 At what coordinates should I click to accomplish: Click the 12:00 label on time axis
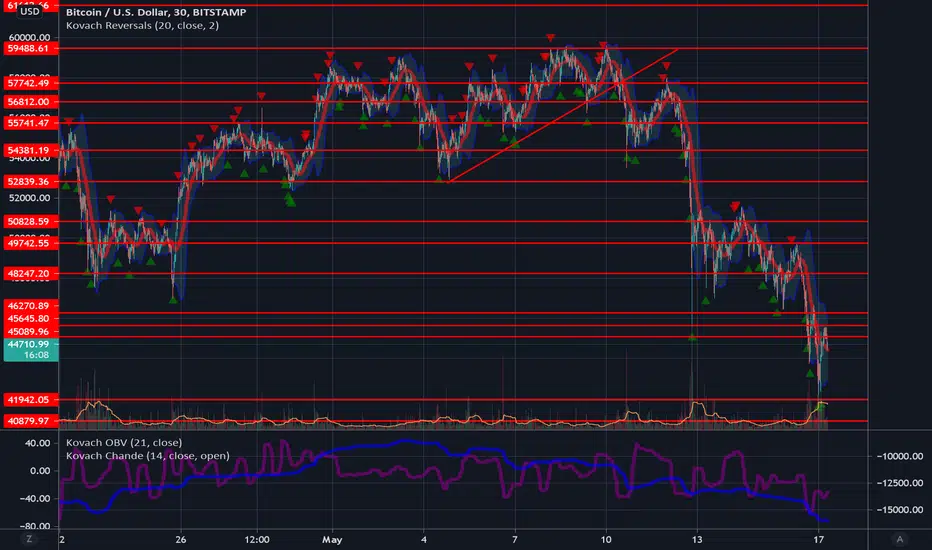(257, 540)
